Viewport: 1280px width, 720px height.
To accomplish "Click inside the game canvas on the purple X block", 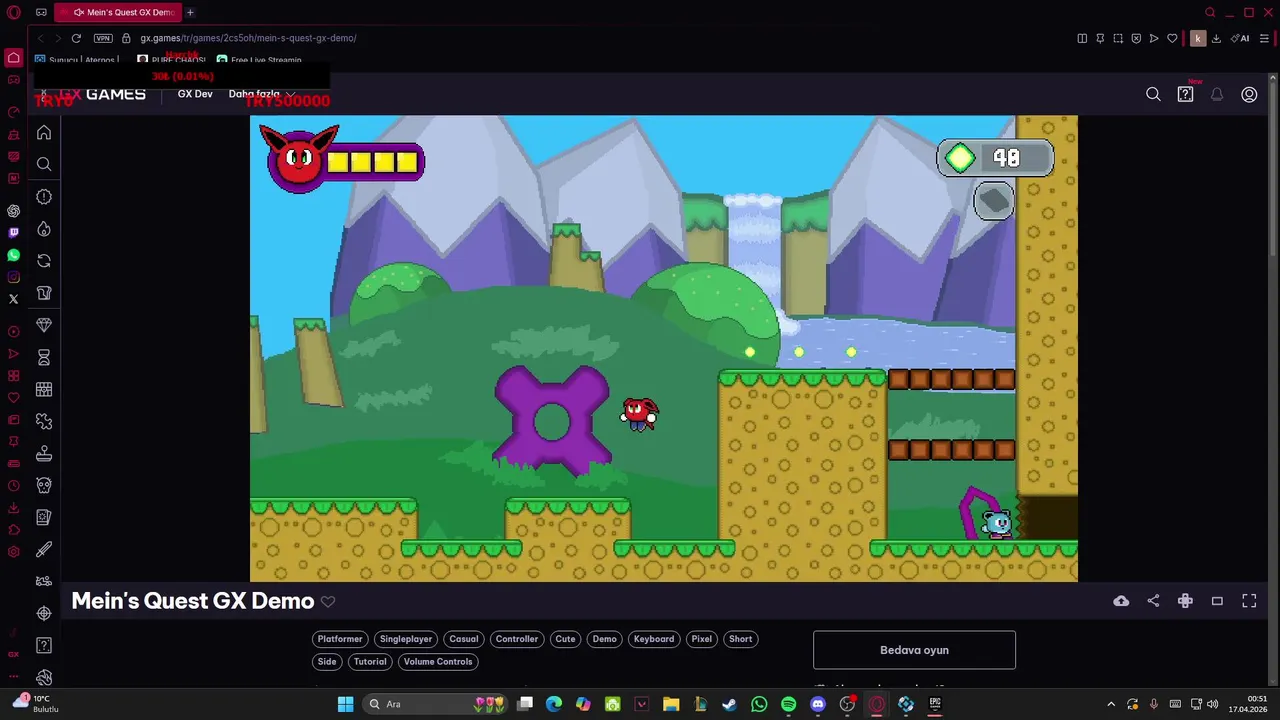I will click(x=552, y=420).
